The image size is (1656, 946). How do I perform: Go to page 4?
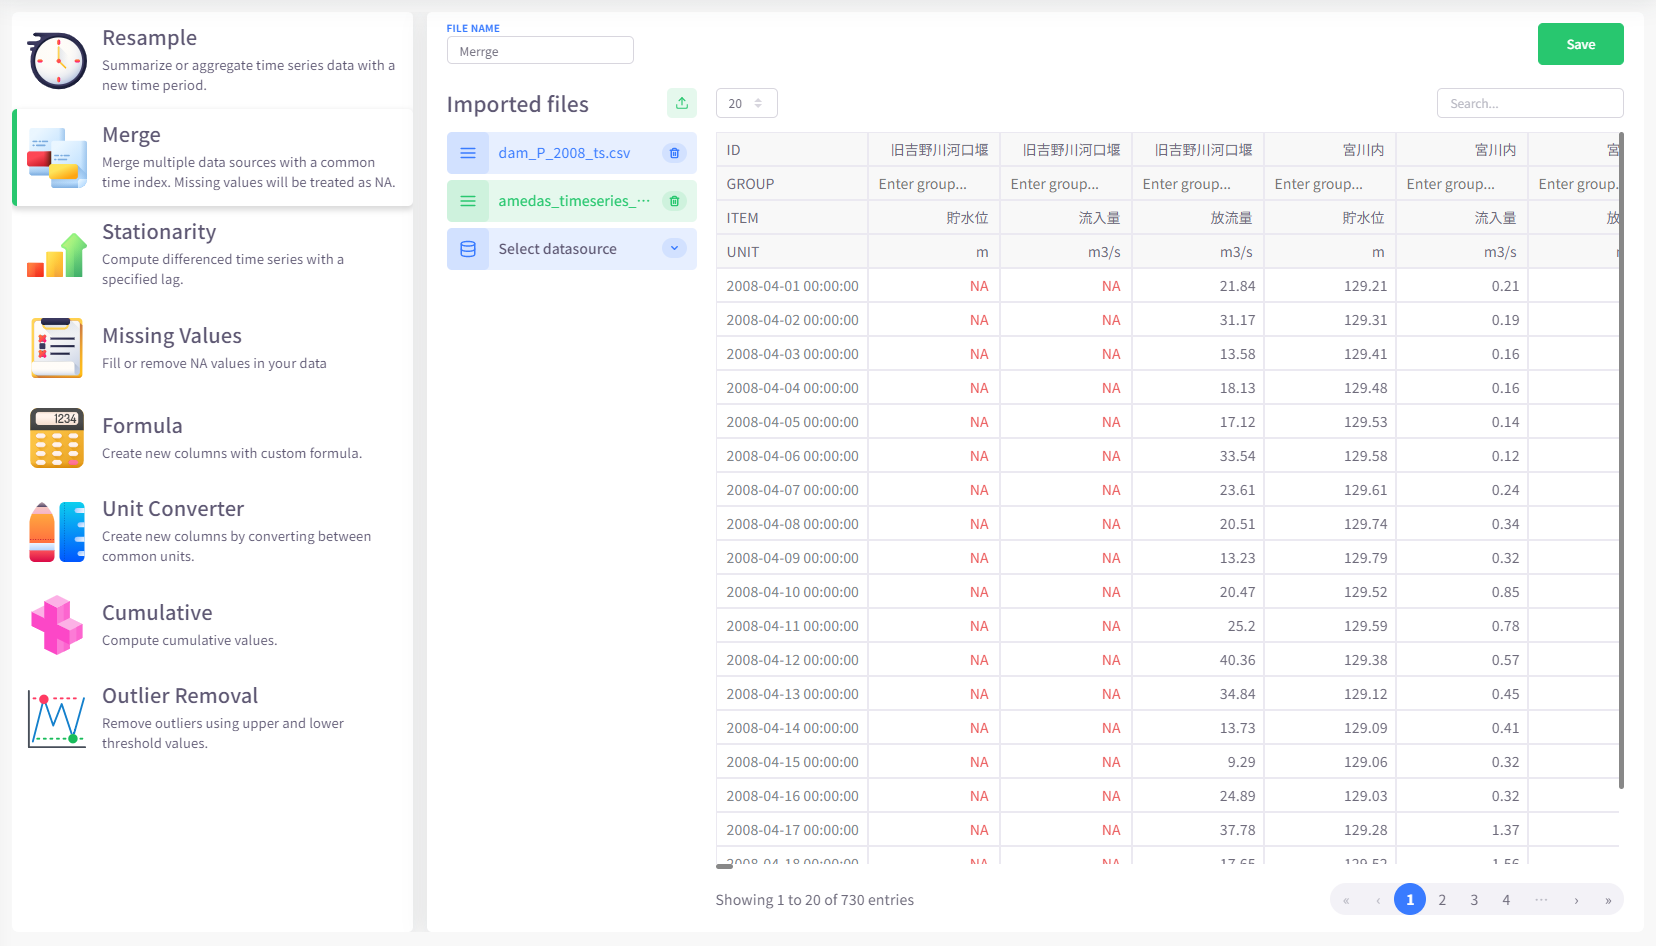(1506, 900)
